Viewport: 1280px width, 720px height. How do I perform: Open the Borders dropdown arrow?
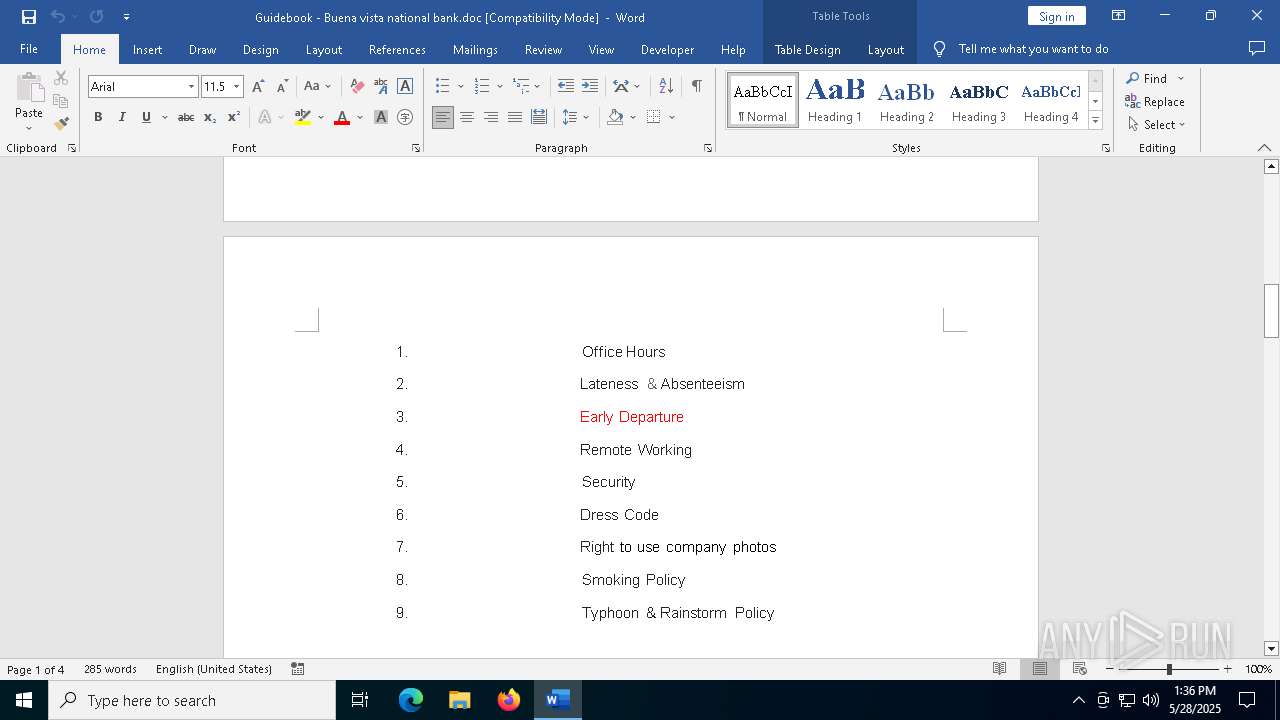click(x=672, y=117)
